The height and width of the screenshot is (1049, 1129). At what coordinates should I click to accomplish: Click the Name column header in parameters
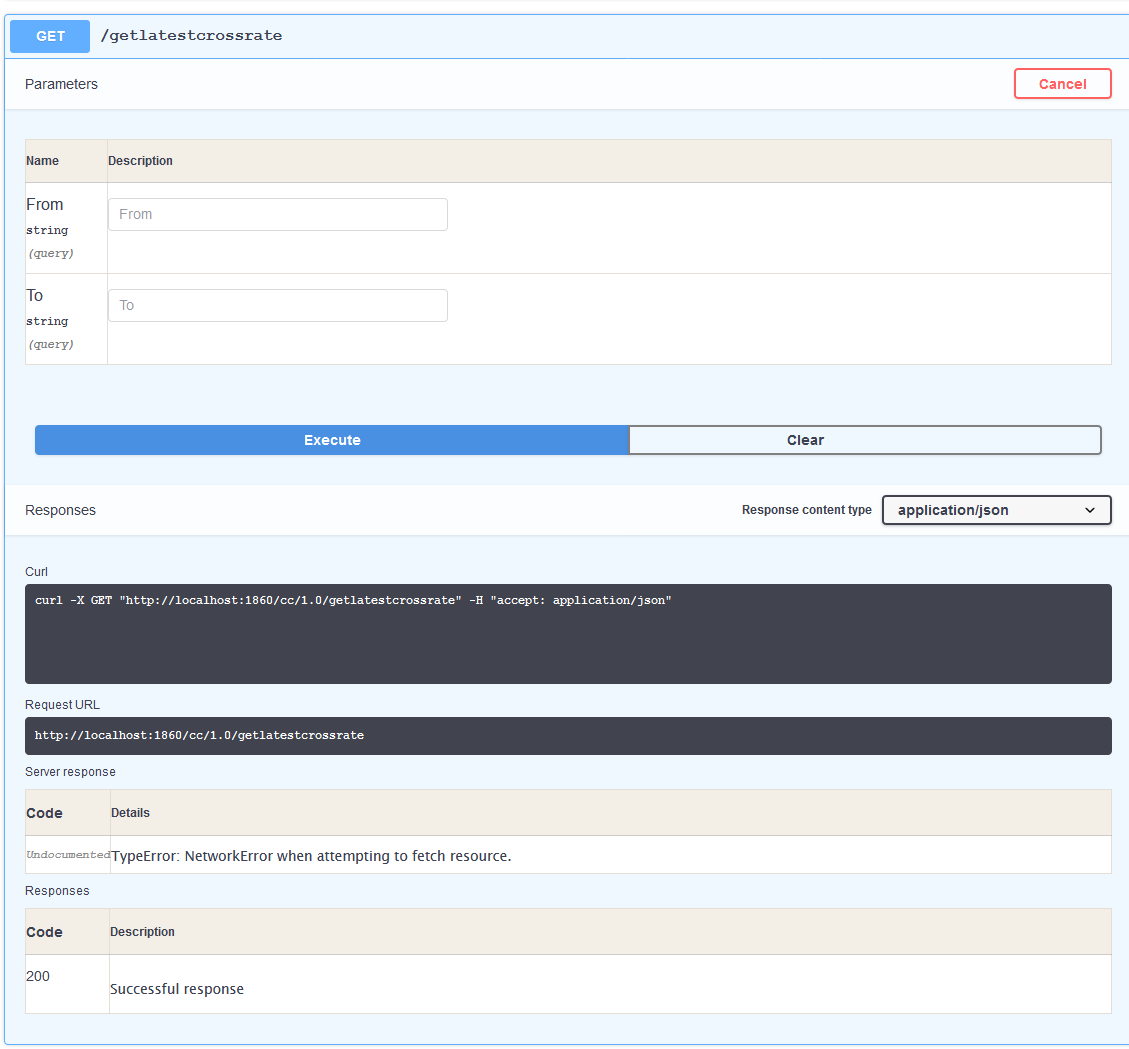[42, 161]
